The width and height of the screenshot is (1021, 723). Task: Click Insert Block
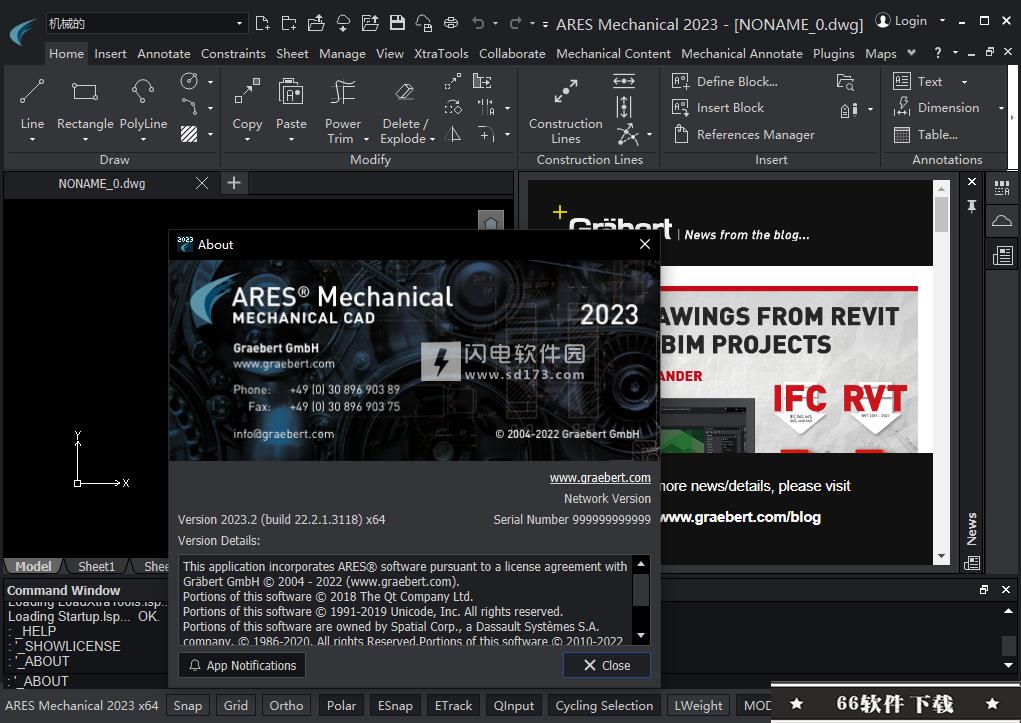(x=718, y=107)
